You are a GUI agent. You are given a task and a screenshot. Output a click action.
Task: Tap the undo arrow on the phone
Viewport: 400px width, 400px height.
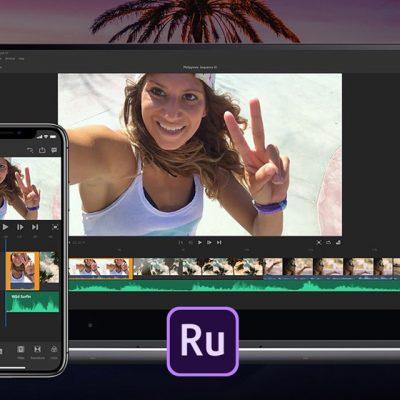[x=30, y=150]
